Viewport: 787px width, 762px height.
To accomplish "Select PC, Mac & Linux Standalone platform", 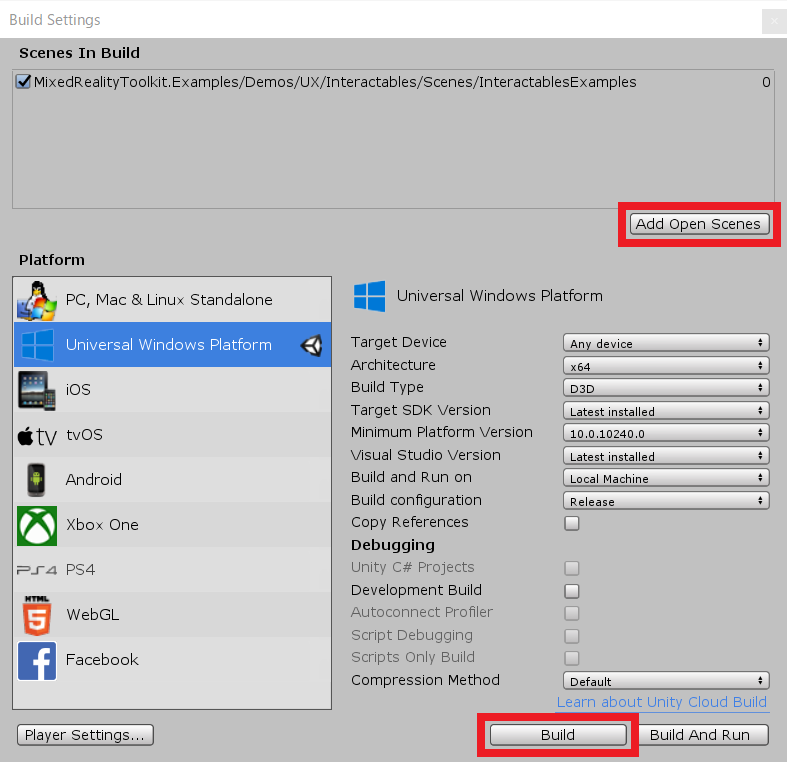I will [172, 300].
